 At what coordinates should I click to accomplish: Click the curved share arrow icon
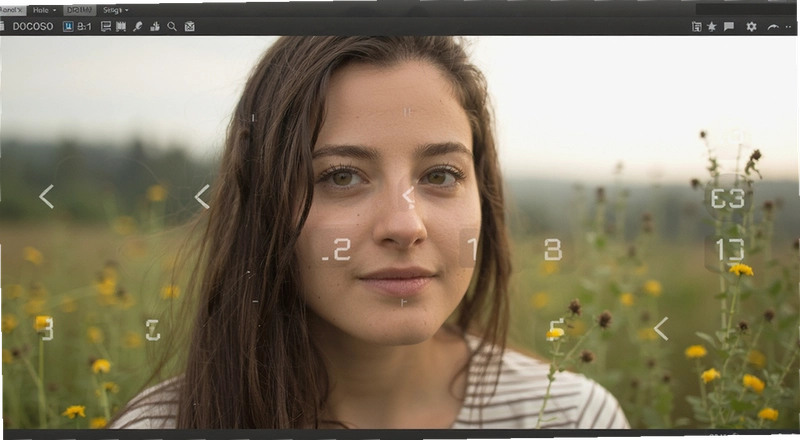[x=773, y=27]
